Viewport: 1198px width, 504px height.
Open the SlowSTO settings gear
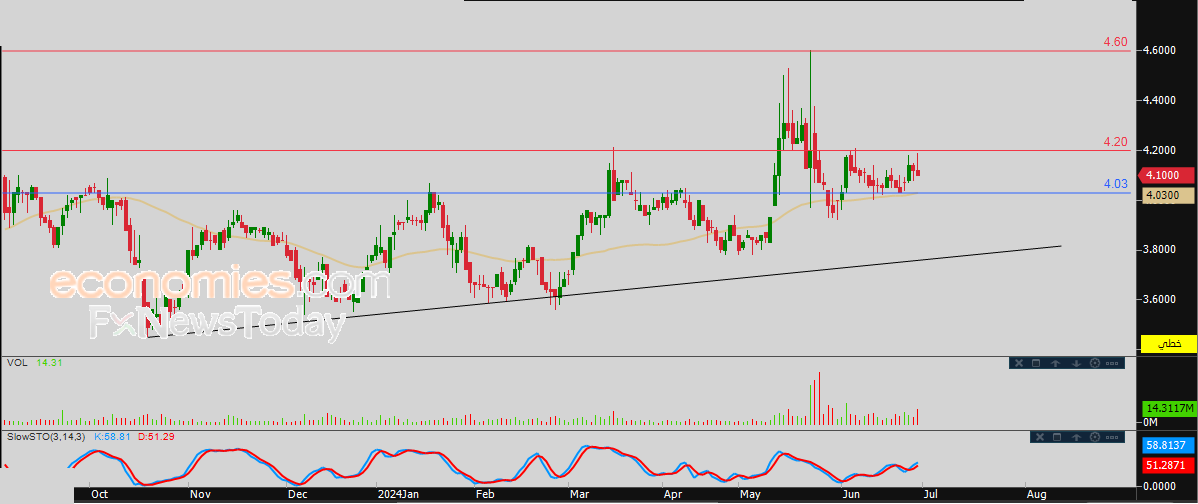tap(1095, 437)
